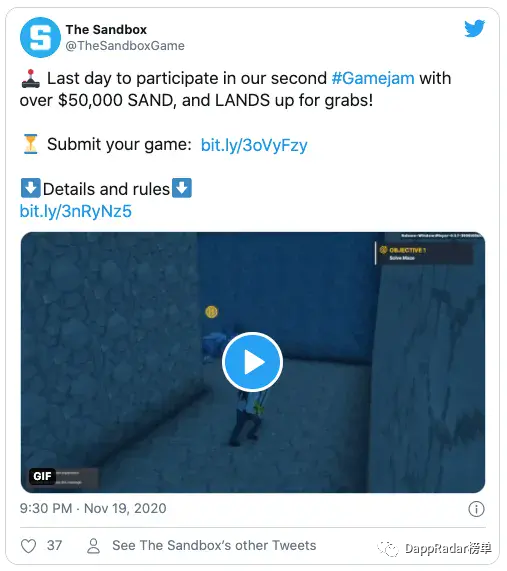Screen dimensions: 507x571
Task: Click the down-arrow emoji before Details
Action: click(31, 188)
